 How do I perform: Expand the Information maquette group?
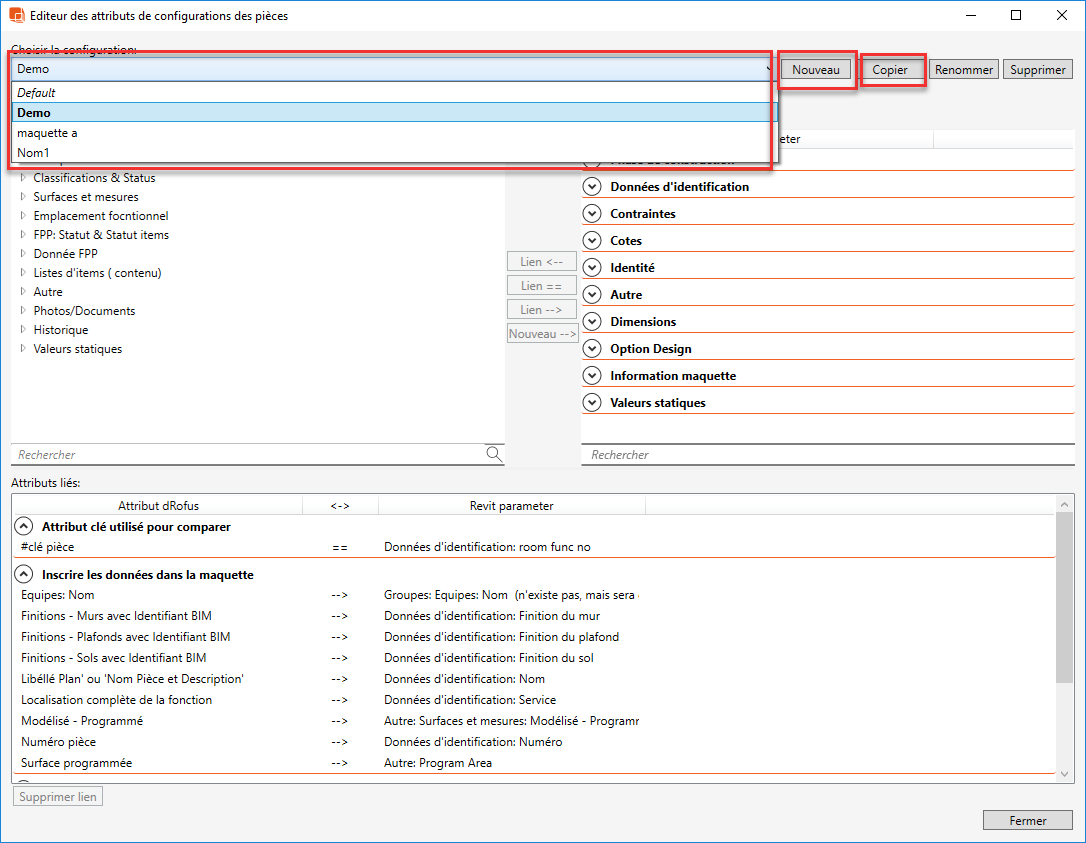pyautogui.click(x=592, y=376)
